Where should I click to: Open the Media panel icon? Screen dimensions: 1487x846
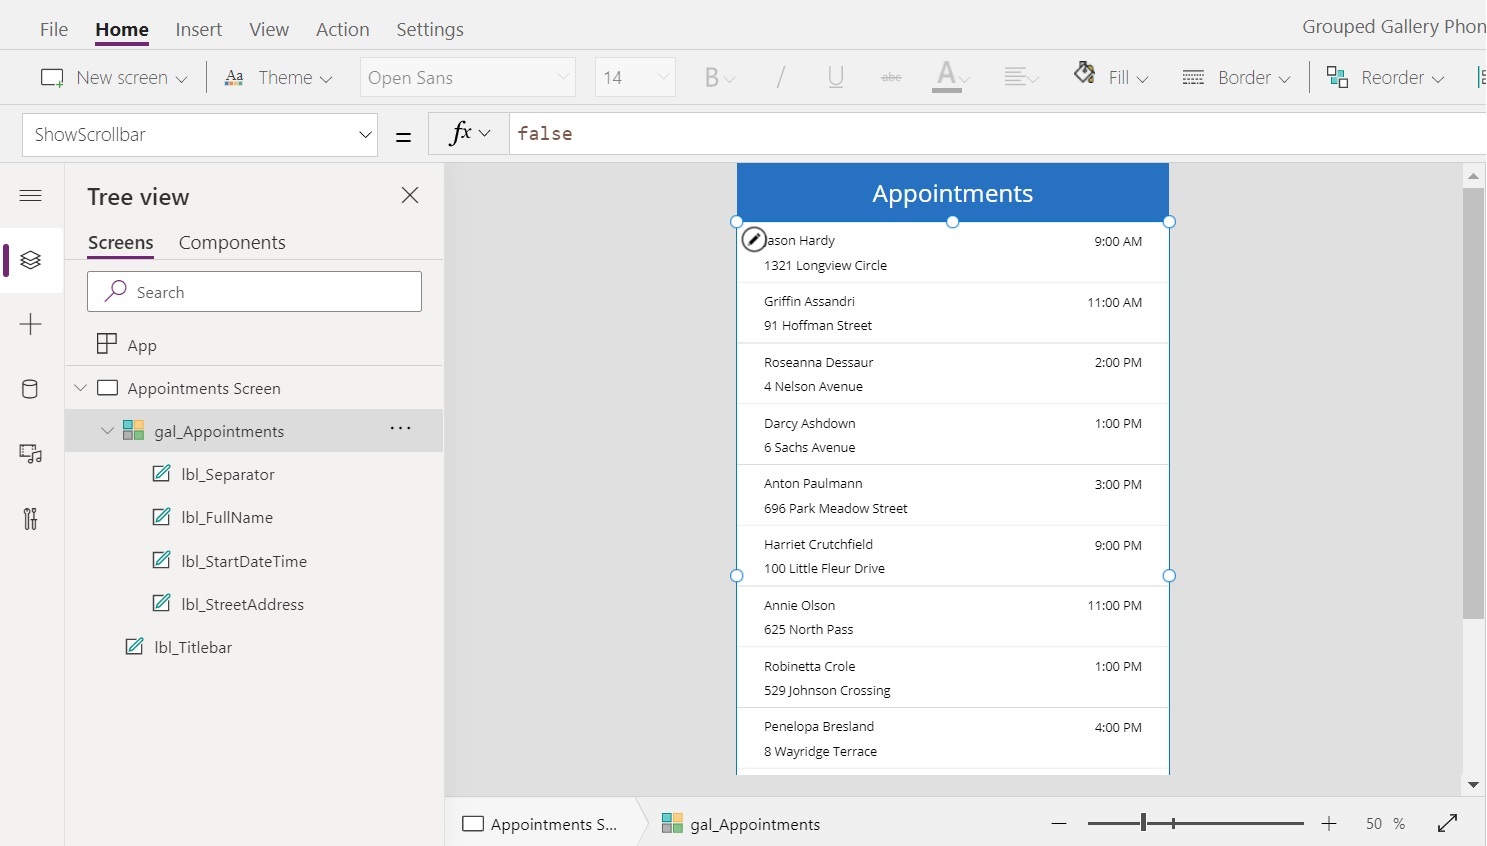pos(31,454)
